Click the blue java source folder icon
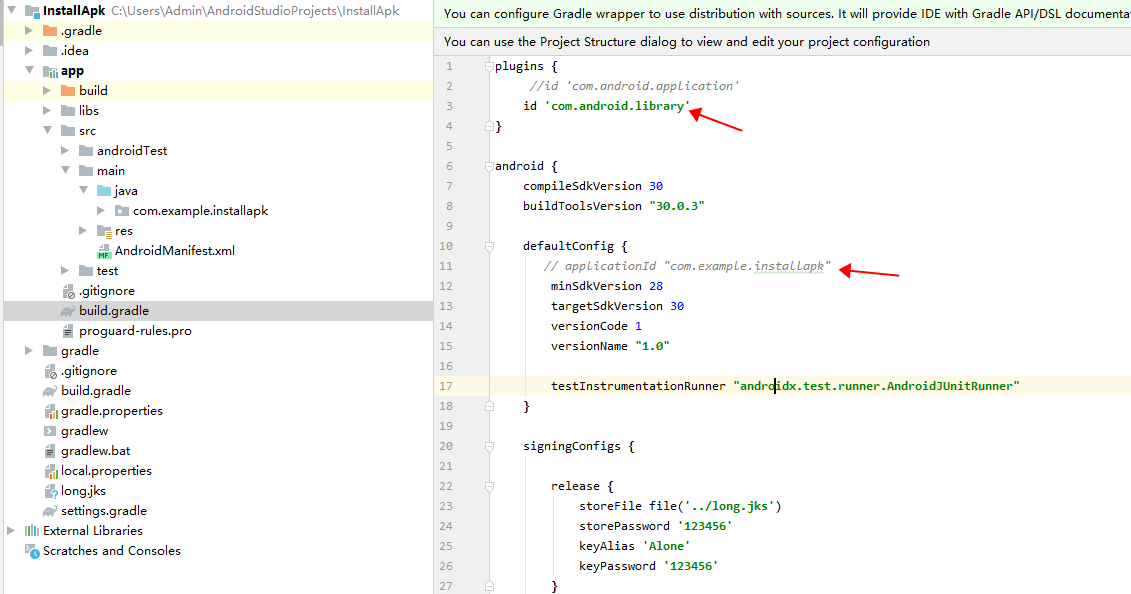The width and height of the screenshot is (1131, 594). [x=104, y=190]
